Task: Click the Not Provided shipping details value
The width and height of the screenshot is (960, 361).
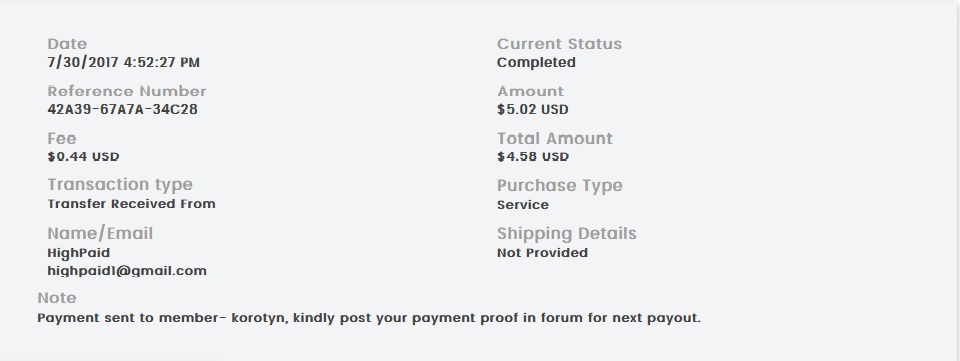Action: [x=542, y=253]
